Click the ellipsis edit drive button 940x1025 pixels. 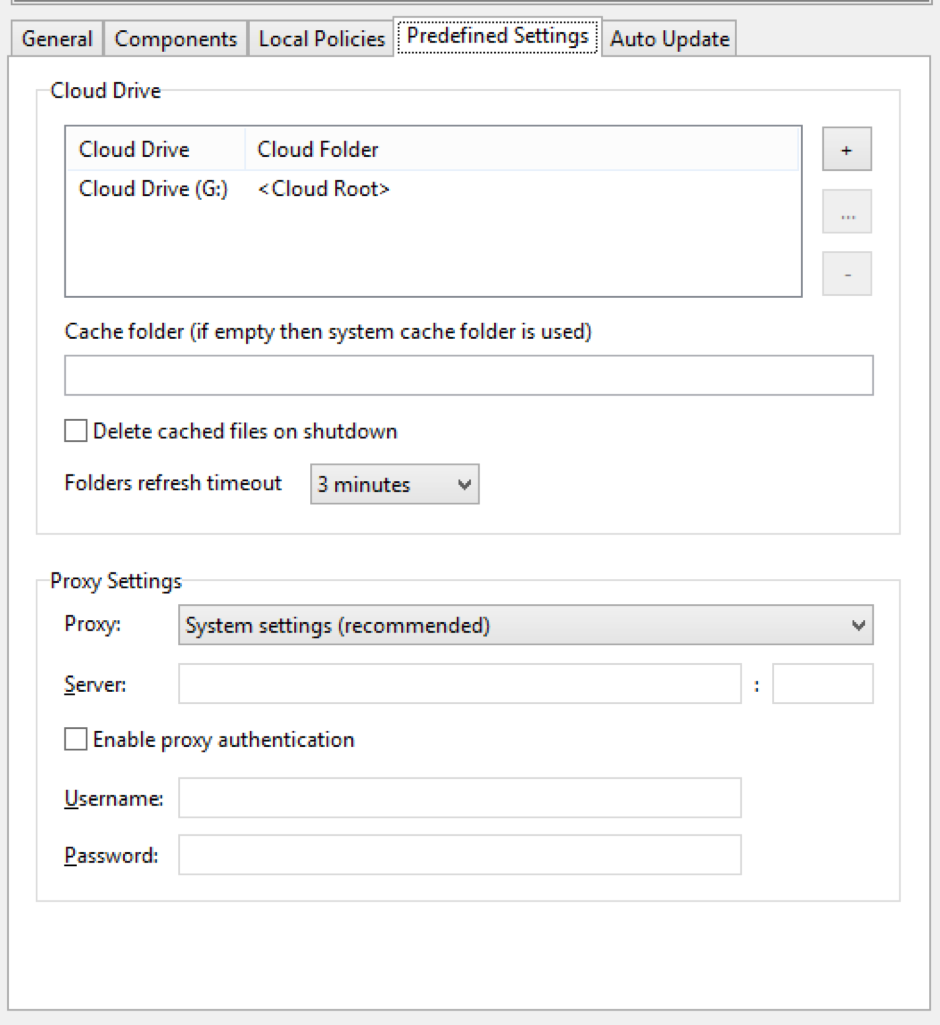[846, 212]
